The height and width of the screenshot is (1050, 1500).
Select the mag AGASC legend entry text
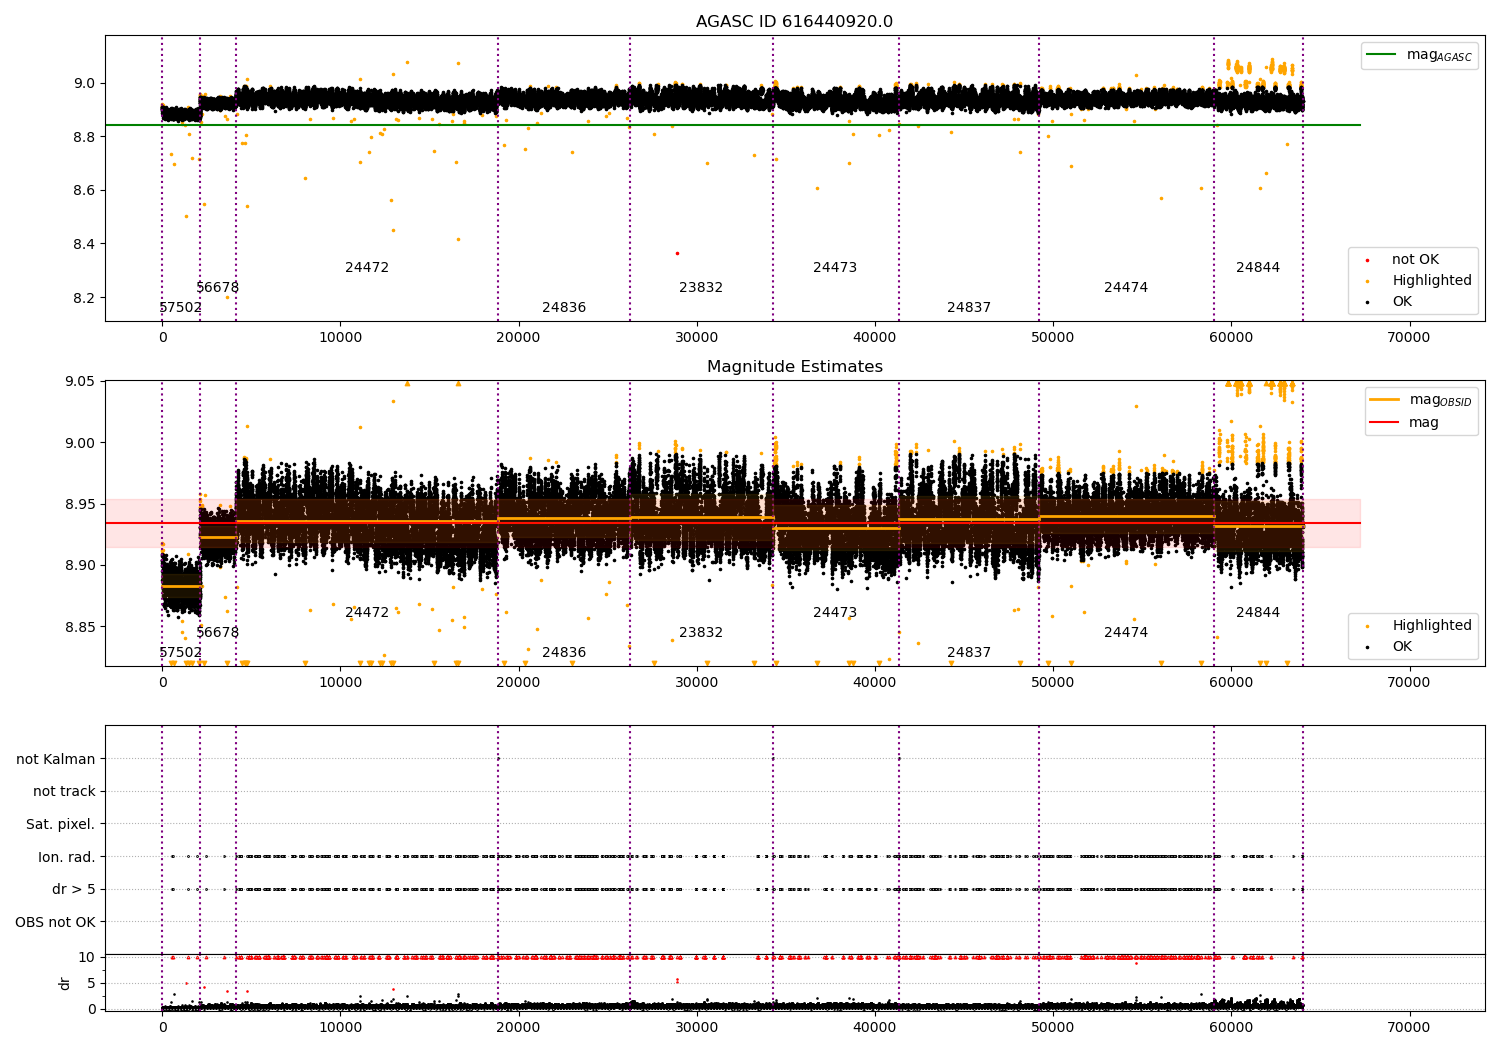[1439, 55]
